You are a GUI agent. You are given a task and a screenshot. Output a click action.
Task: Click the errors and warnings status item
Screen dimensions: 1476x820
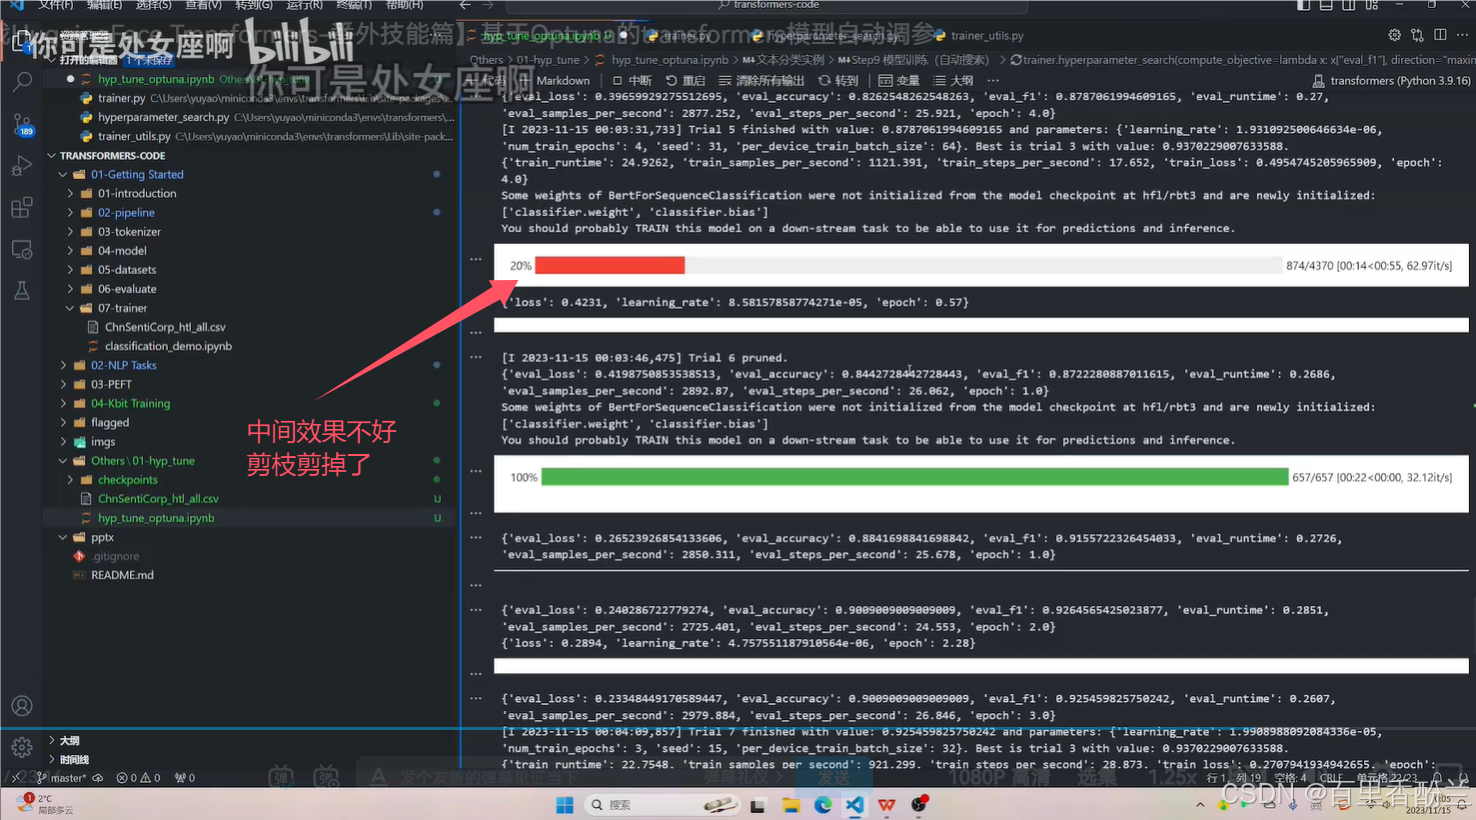[x=138, y=778]
